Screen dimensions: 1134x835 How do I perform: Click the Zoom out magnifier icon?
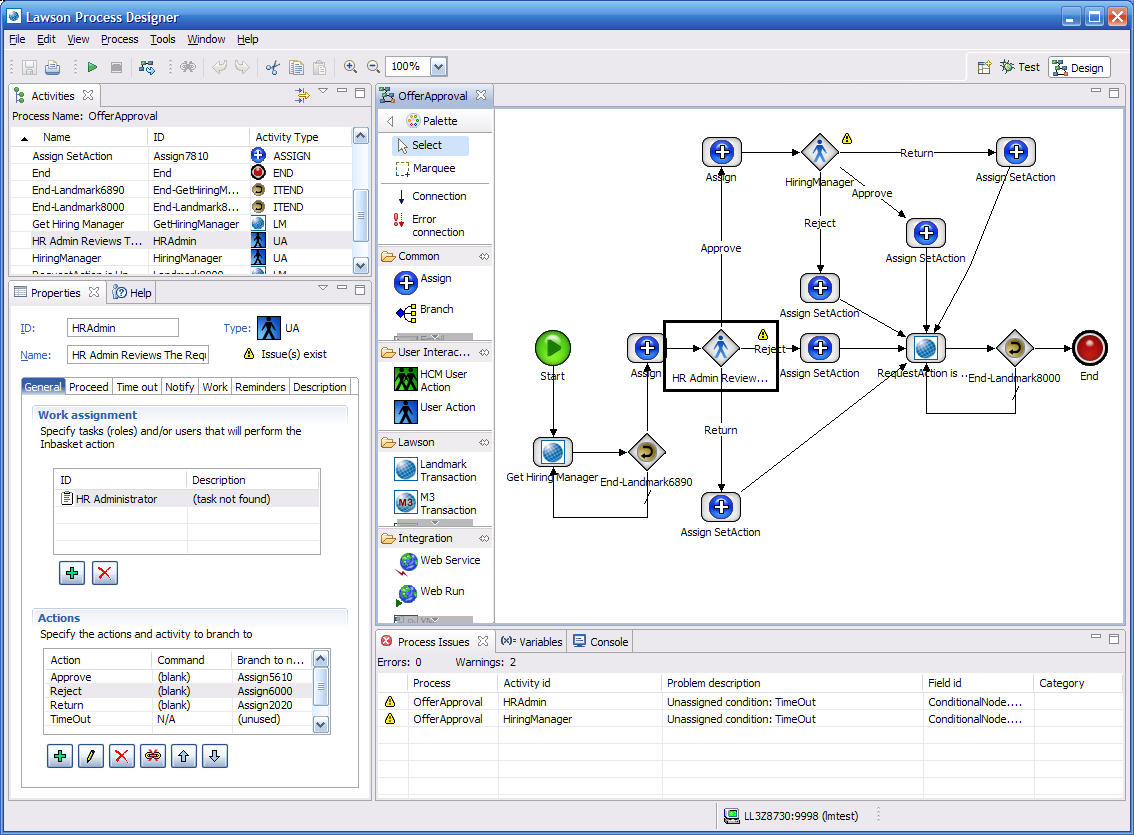click(x=373, y=67)
